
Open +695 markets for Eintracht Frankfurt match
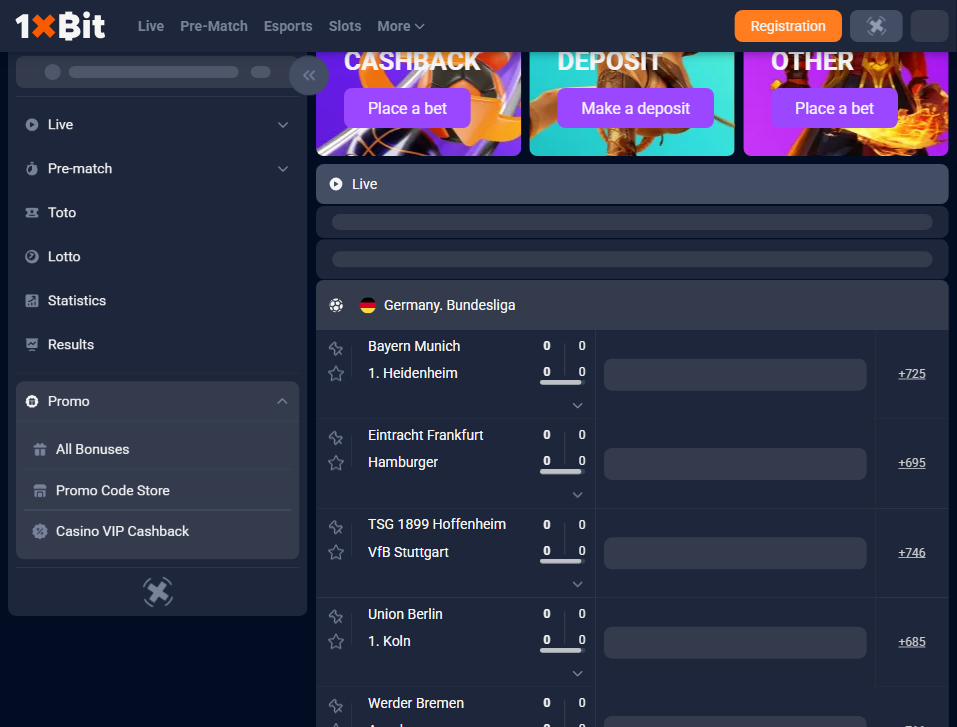click(912, 463)
